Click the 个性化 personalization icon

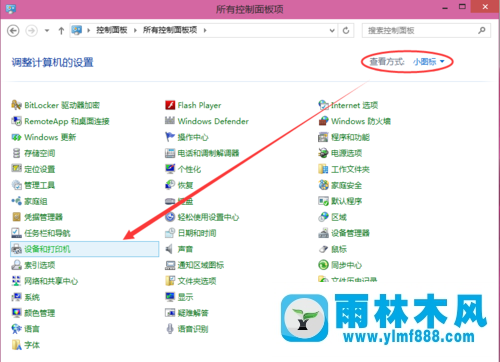pos(170,169)
